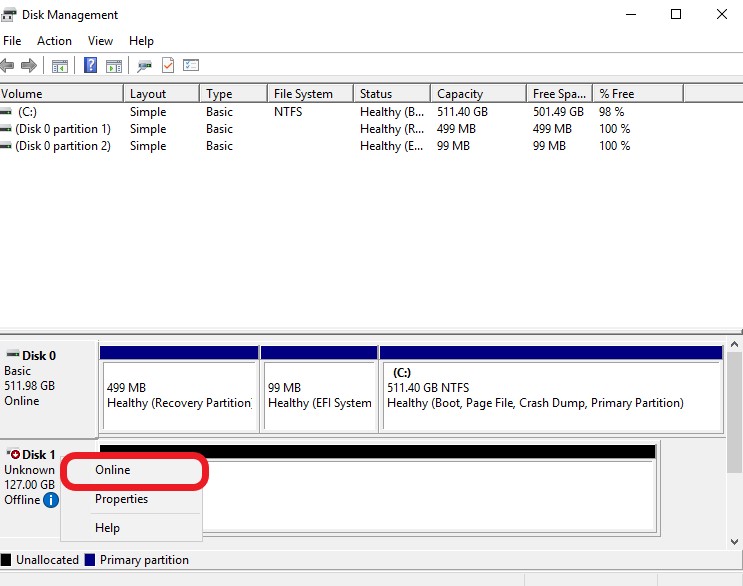Open Help via blue question mark icon
The image size is (743, 586).
[91, 66]
